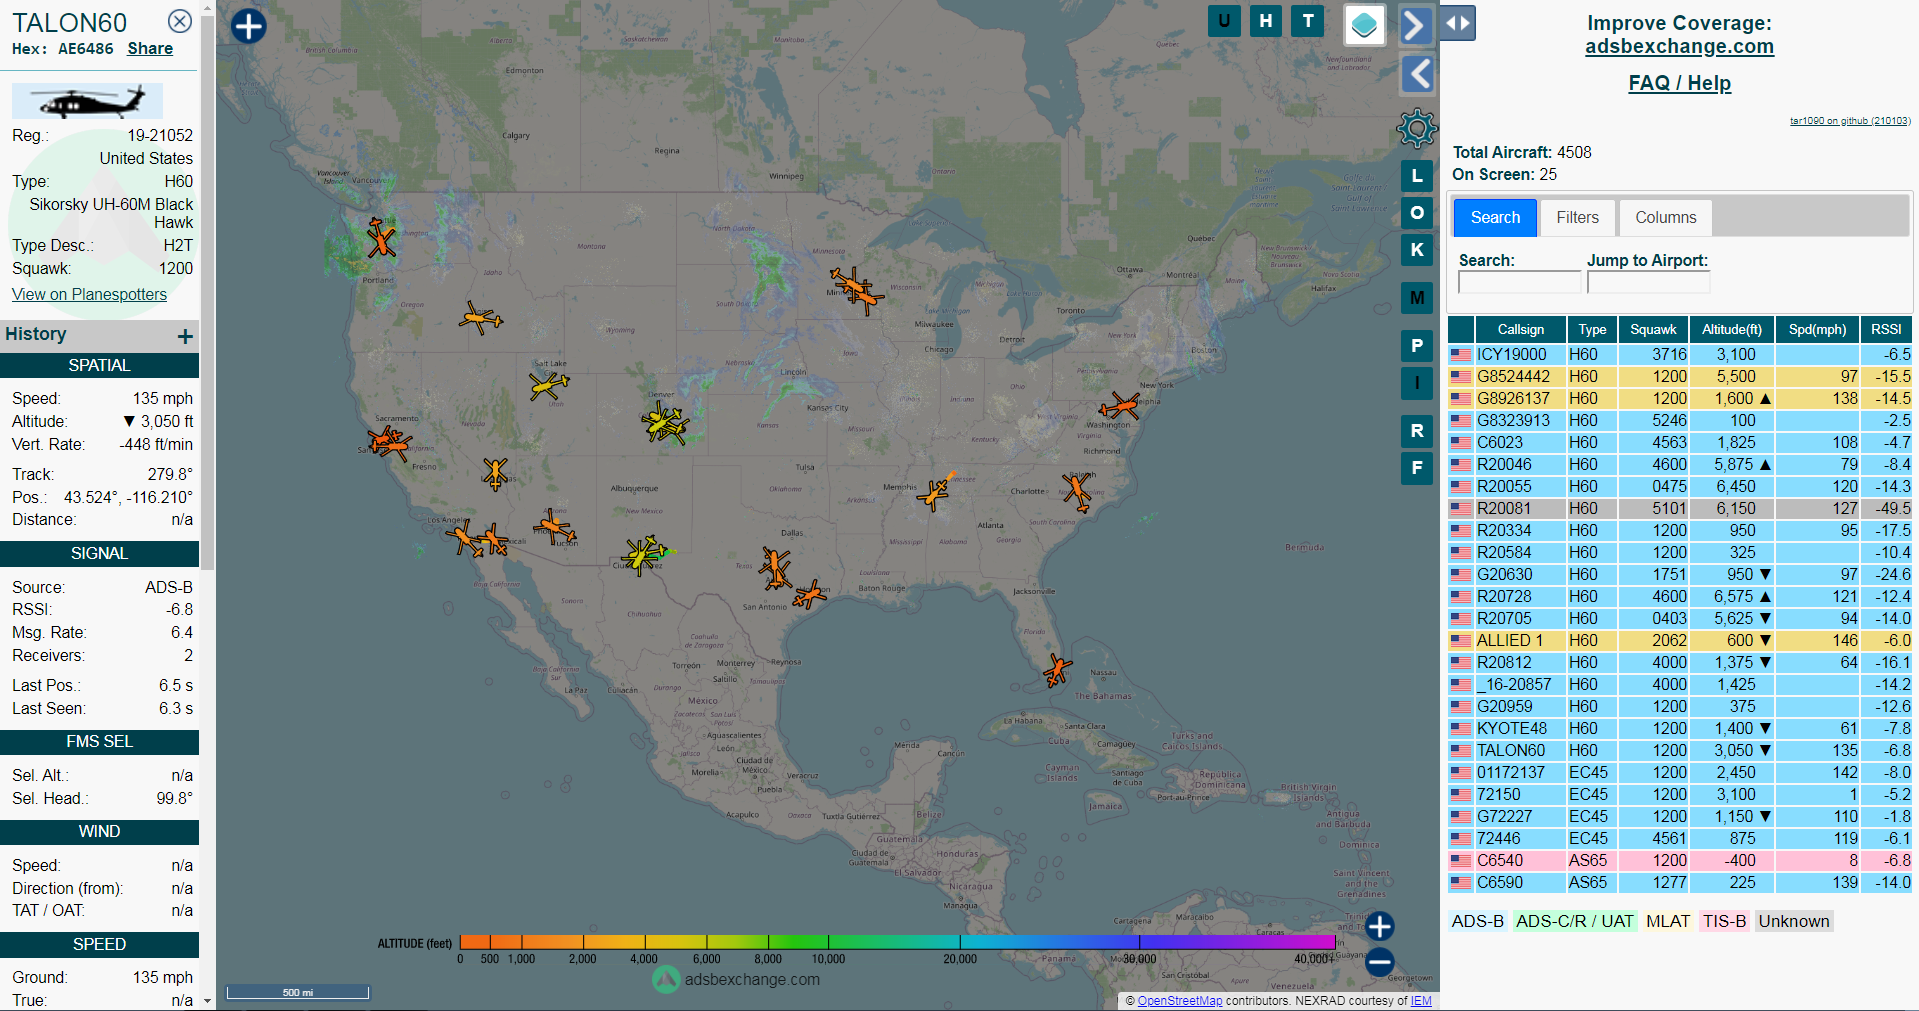Click the large plus button at map top-left
The image size is (1919, 1011).
249,26
